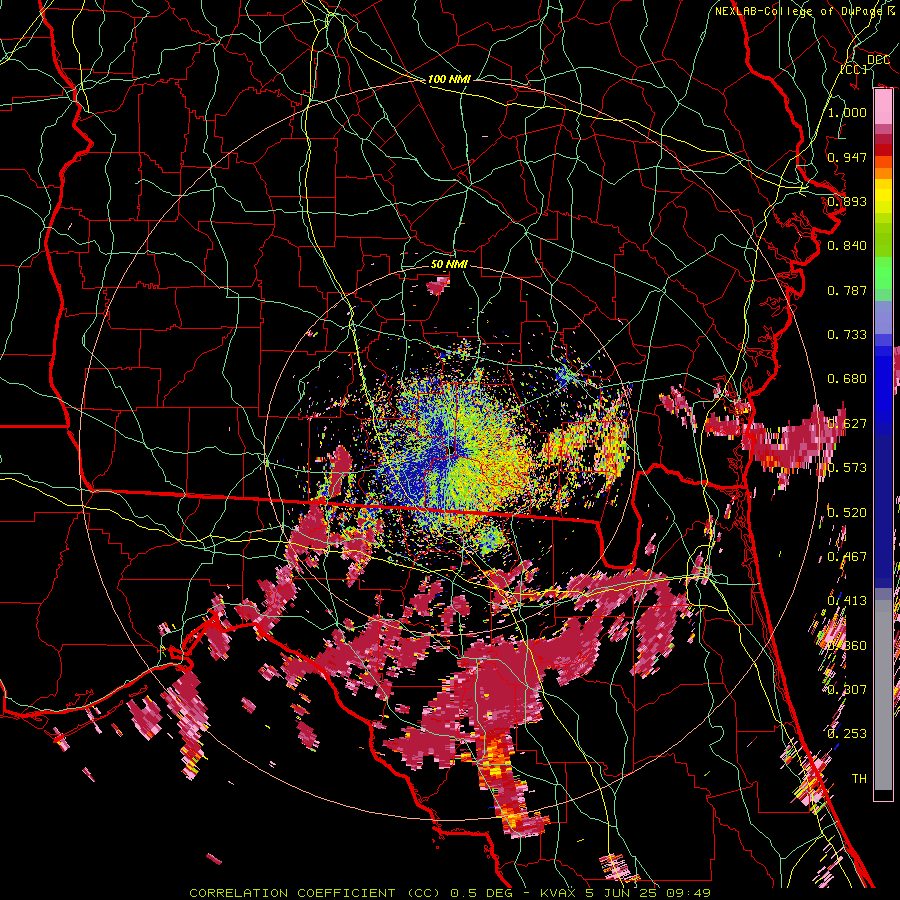
Task: Click the 0.253 legend value
Action: [847, 734]
